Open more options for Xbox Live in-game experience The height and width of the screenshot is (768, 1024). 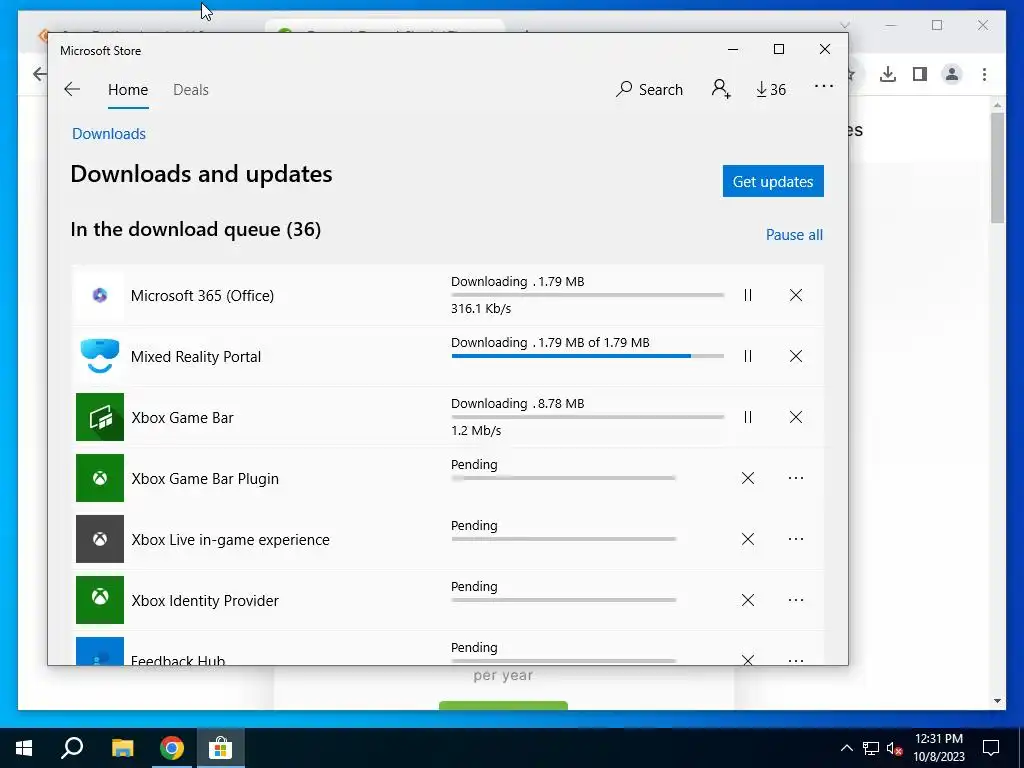click(795, 539)
